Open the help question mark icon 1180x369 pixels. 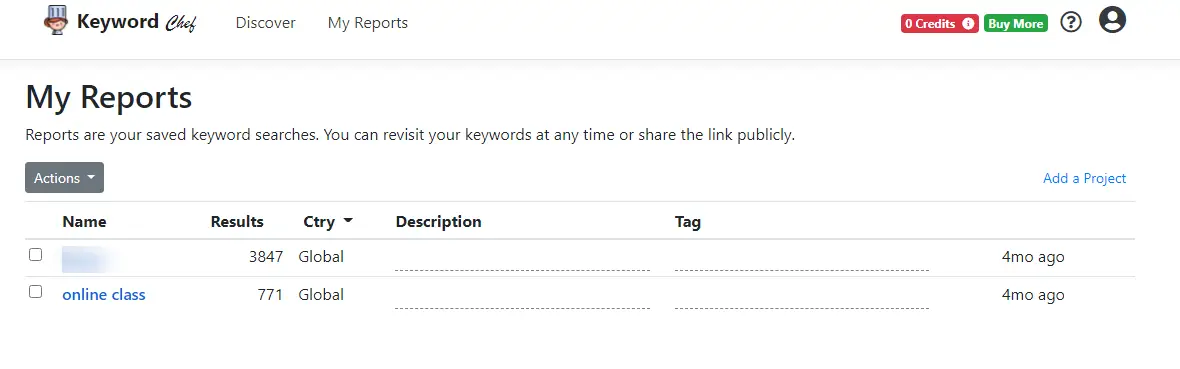1070,23
